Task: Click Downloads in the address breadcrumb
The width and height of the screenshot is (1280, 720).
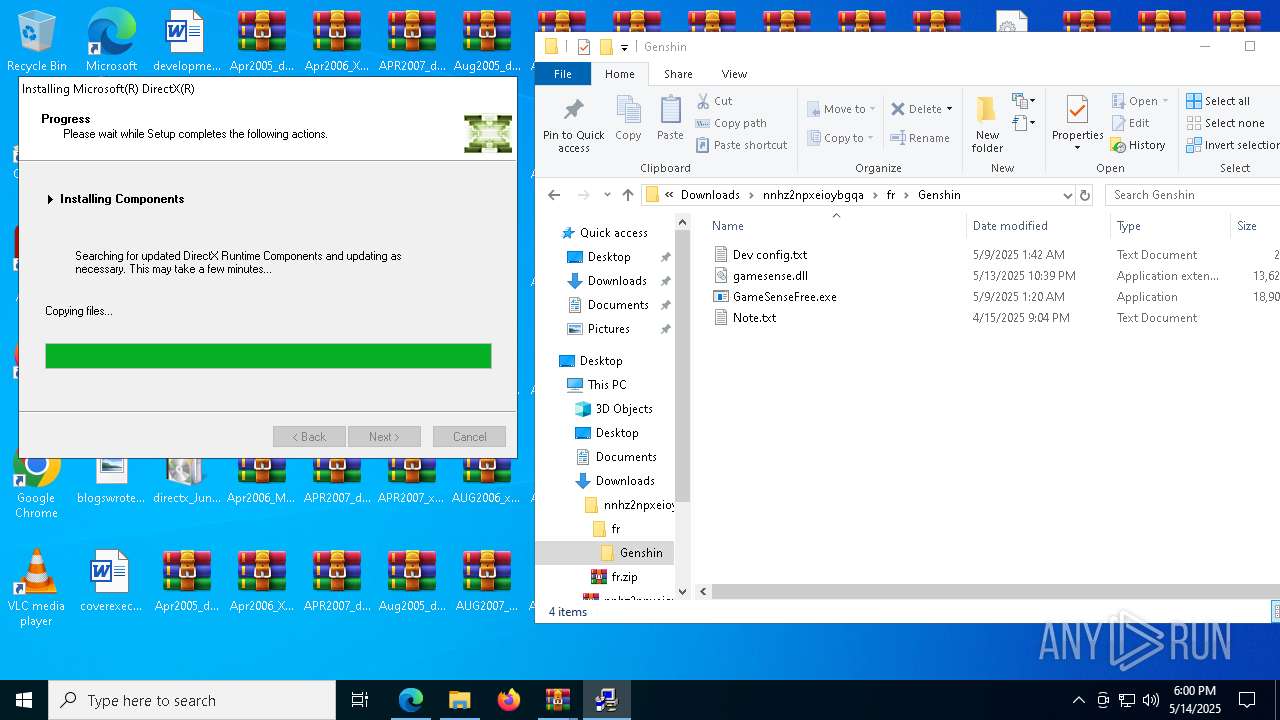Action: click(x=710, y=195)
